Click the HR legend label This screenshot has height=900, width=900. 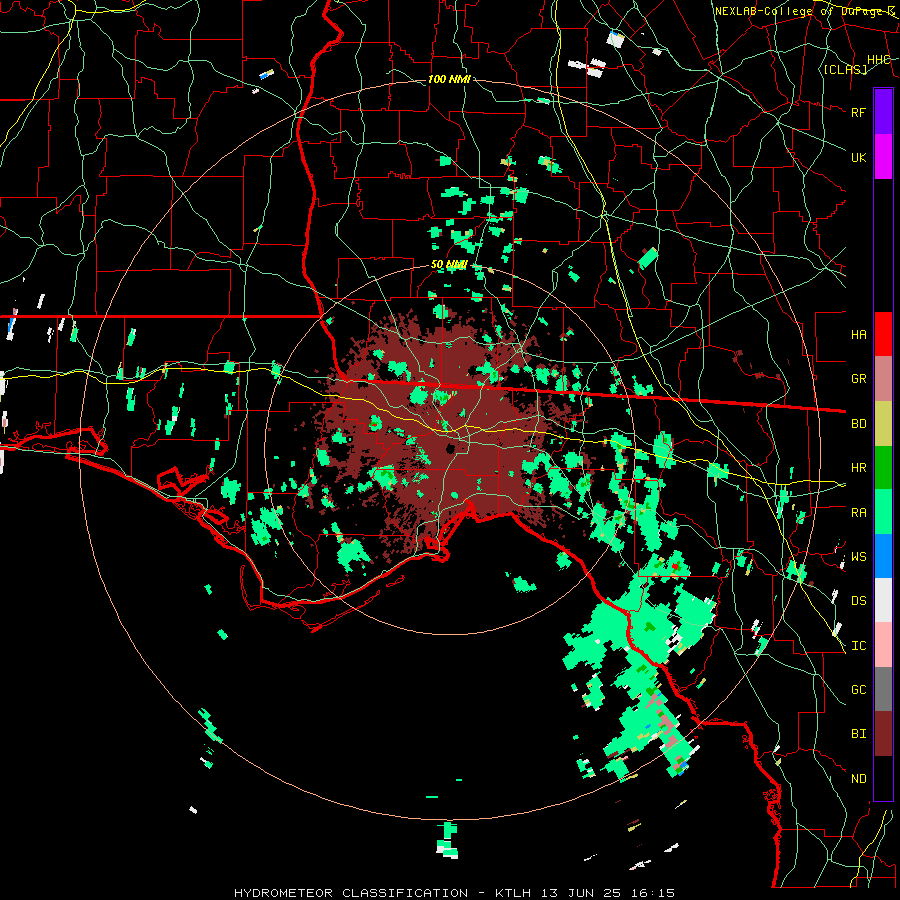coord(858,468)
